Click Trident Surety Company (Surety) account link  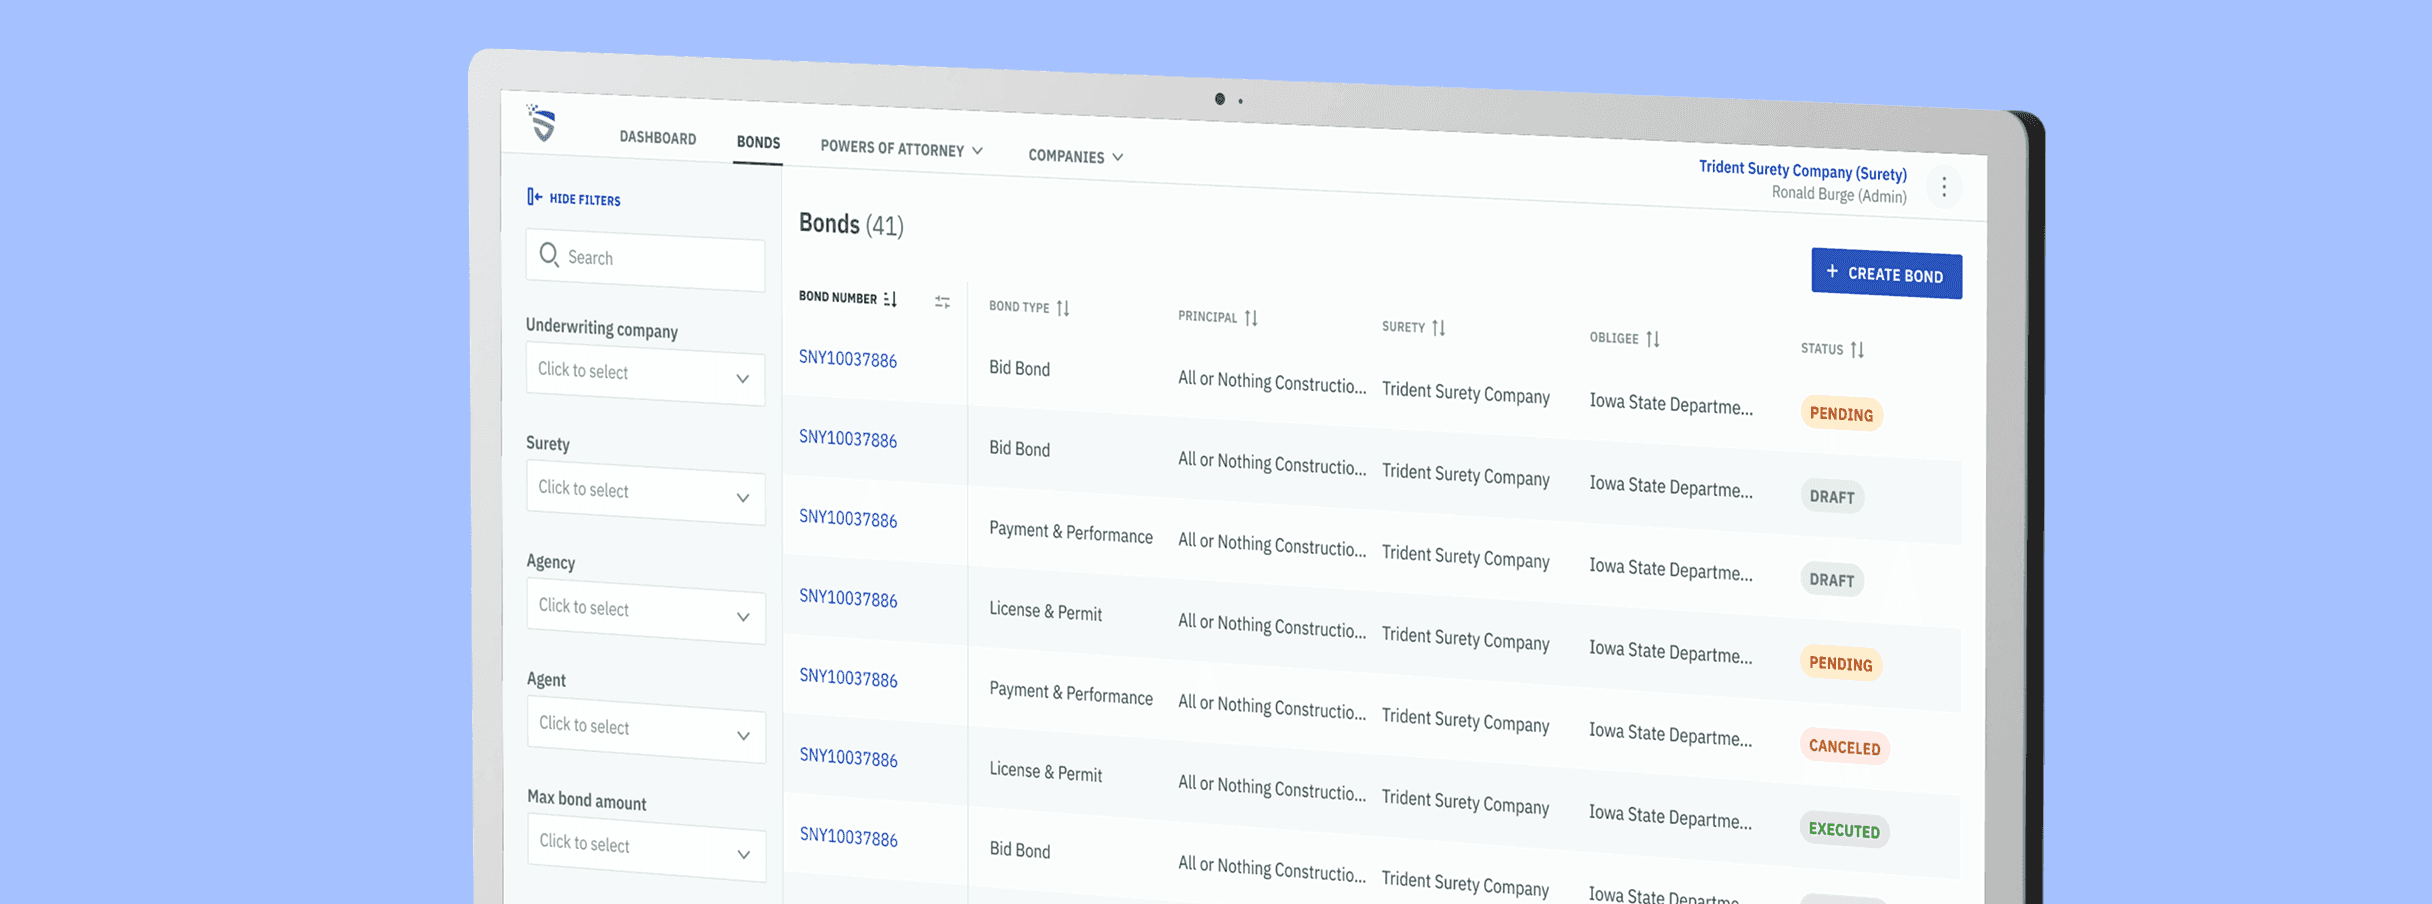(x=1802, y=170)
